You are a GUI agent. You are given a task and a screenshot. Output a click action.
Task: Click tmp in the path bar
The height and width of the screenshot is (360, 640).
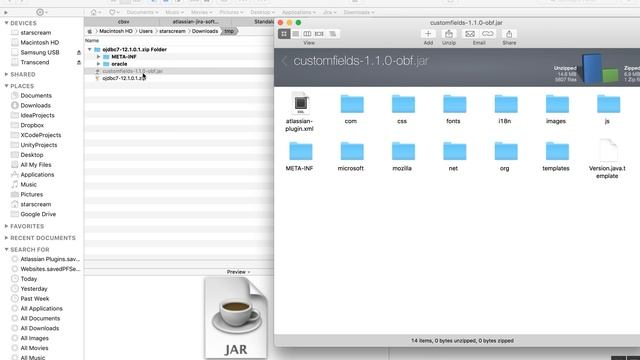pos(229,31)
